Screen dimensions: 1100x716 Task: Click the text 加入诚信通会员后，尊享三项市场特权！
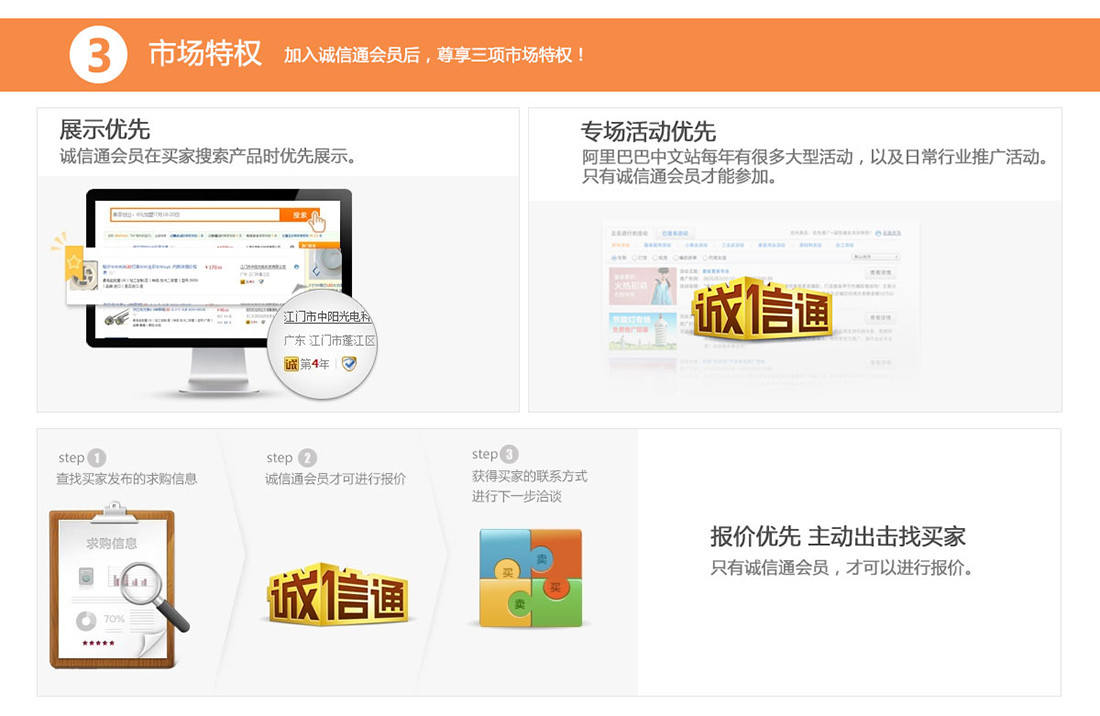tap(435, 55)
